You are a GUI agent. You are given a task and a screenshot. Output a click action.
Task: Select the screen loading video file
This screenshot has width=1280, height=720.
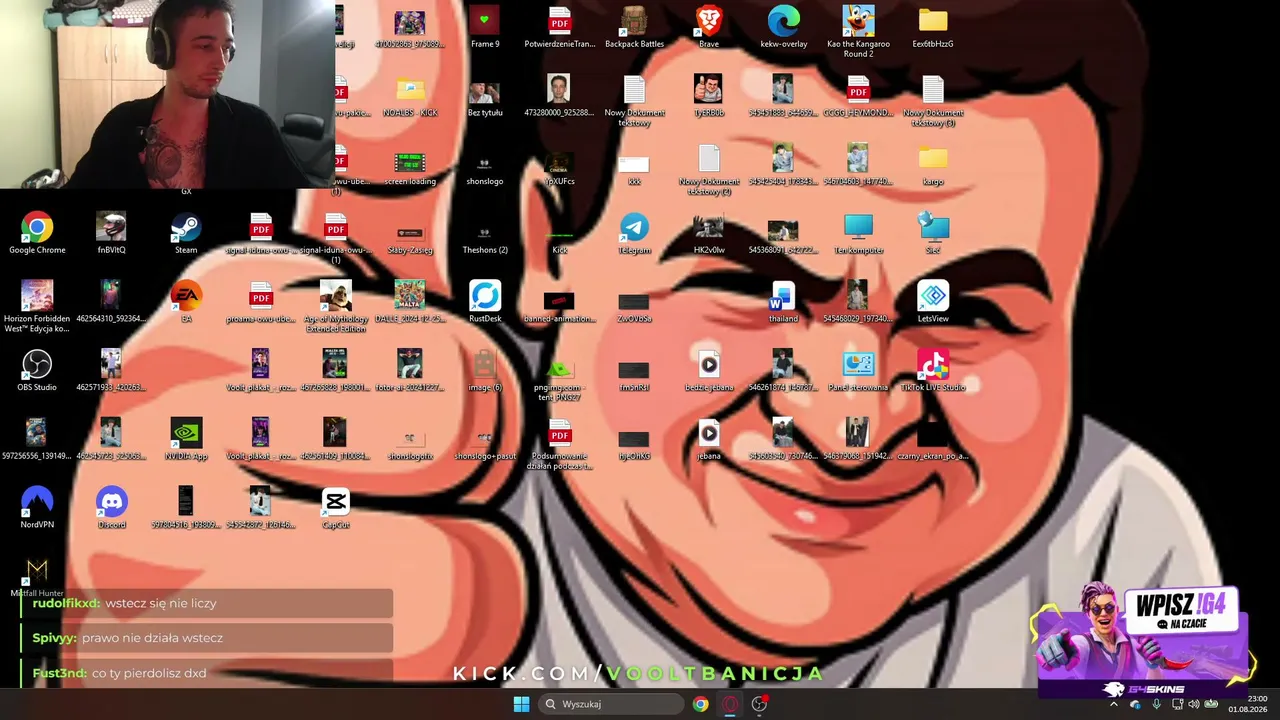coord(410,166)
